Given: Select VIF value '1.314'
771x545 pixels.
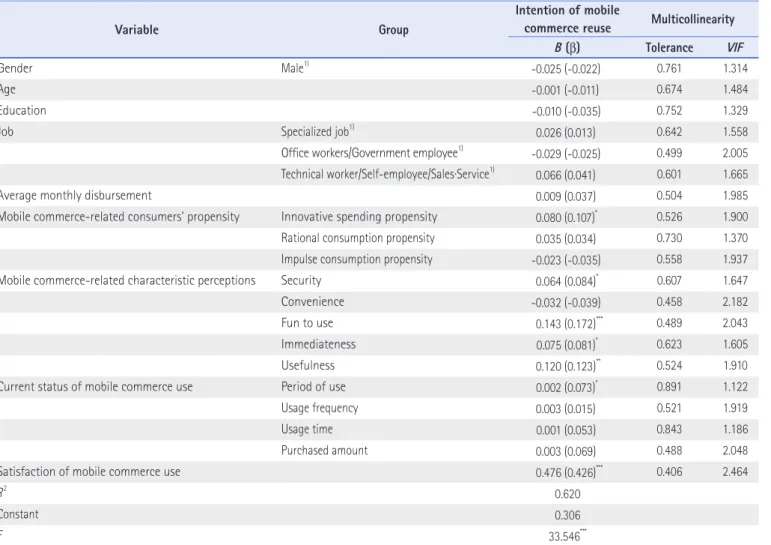Looking at the screenshot, I should pyautogui.click(x=735, y=68).
